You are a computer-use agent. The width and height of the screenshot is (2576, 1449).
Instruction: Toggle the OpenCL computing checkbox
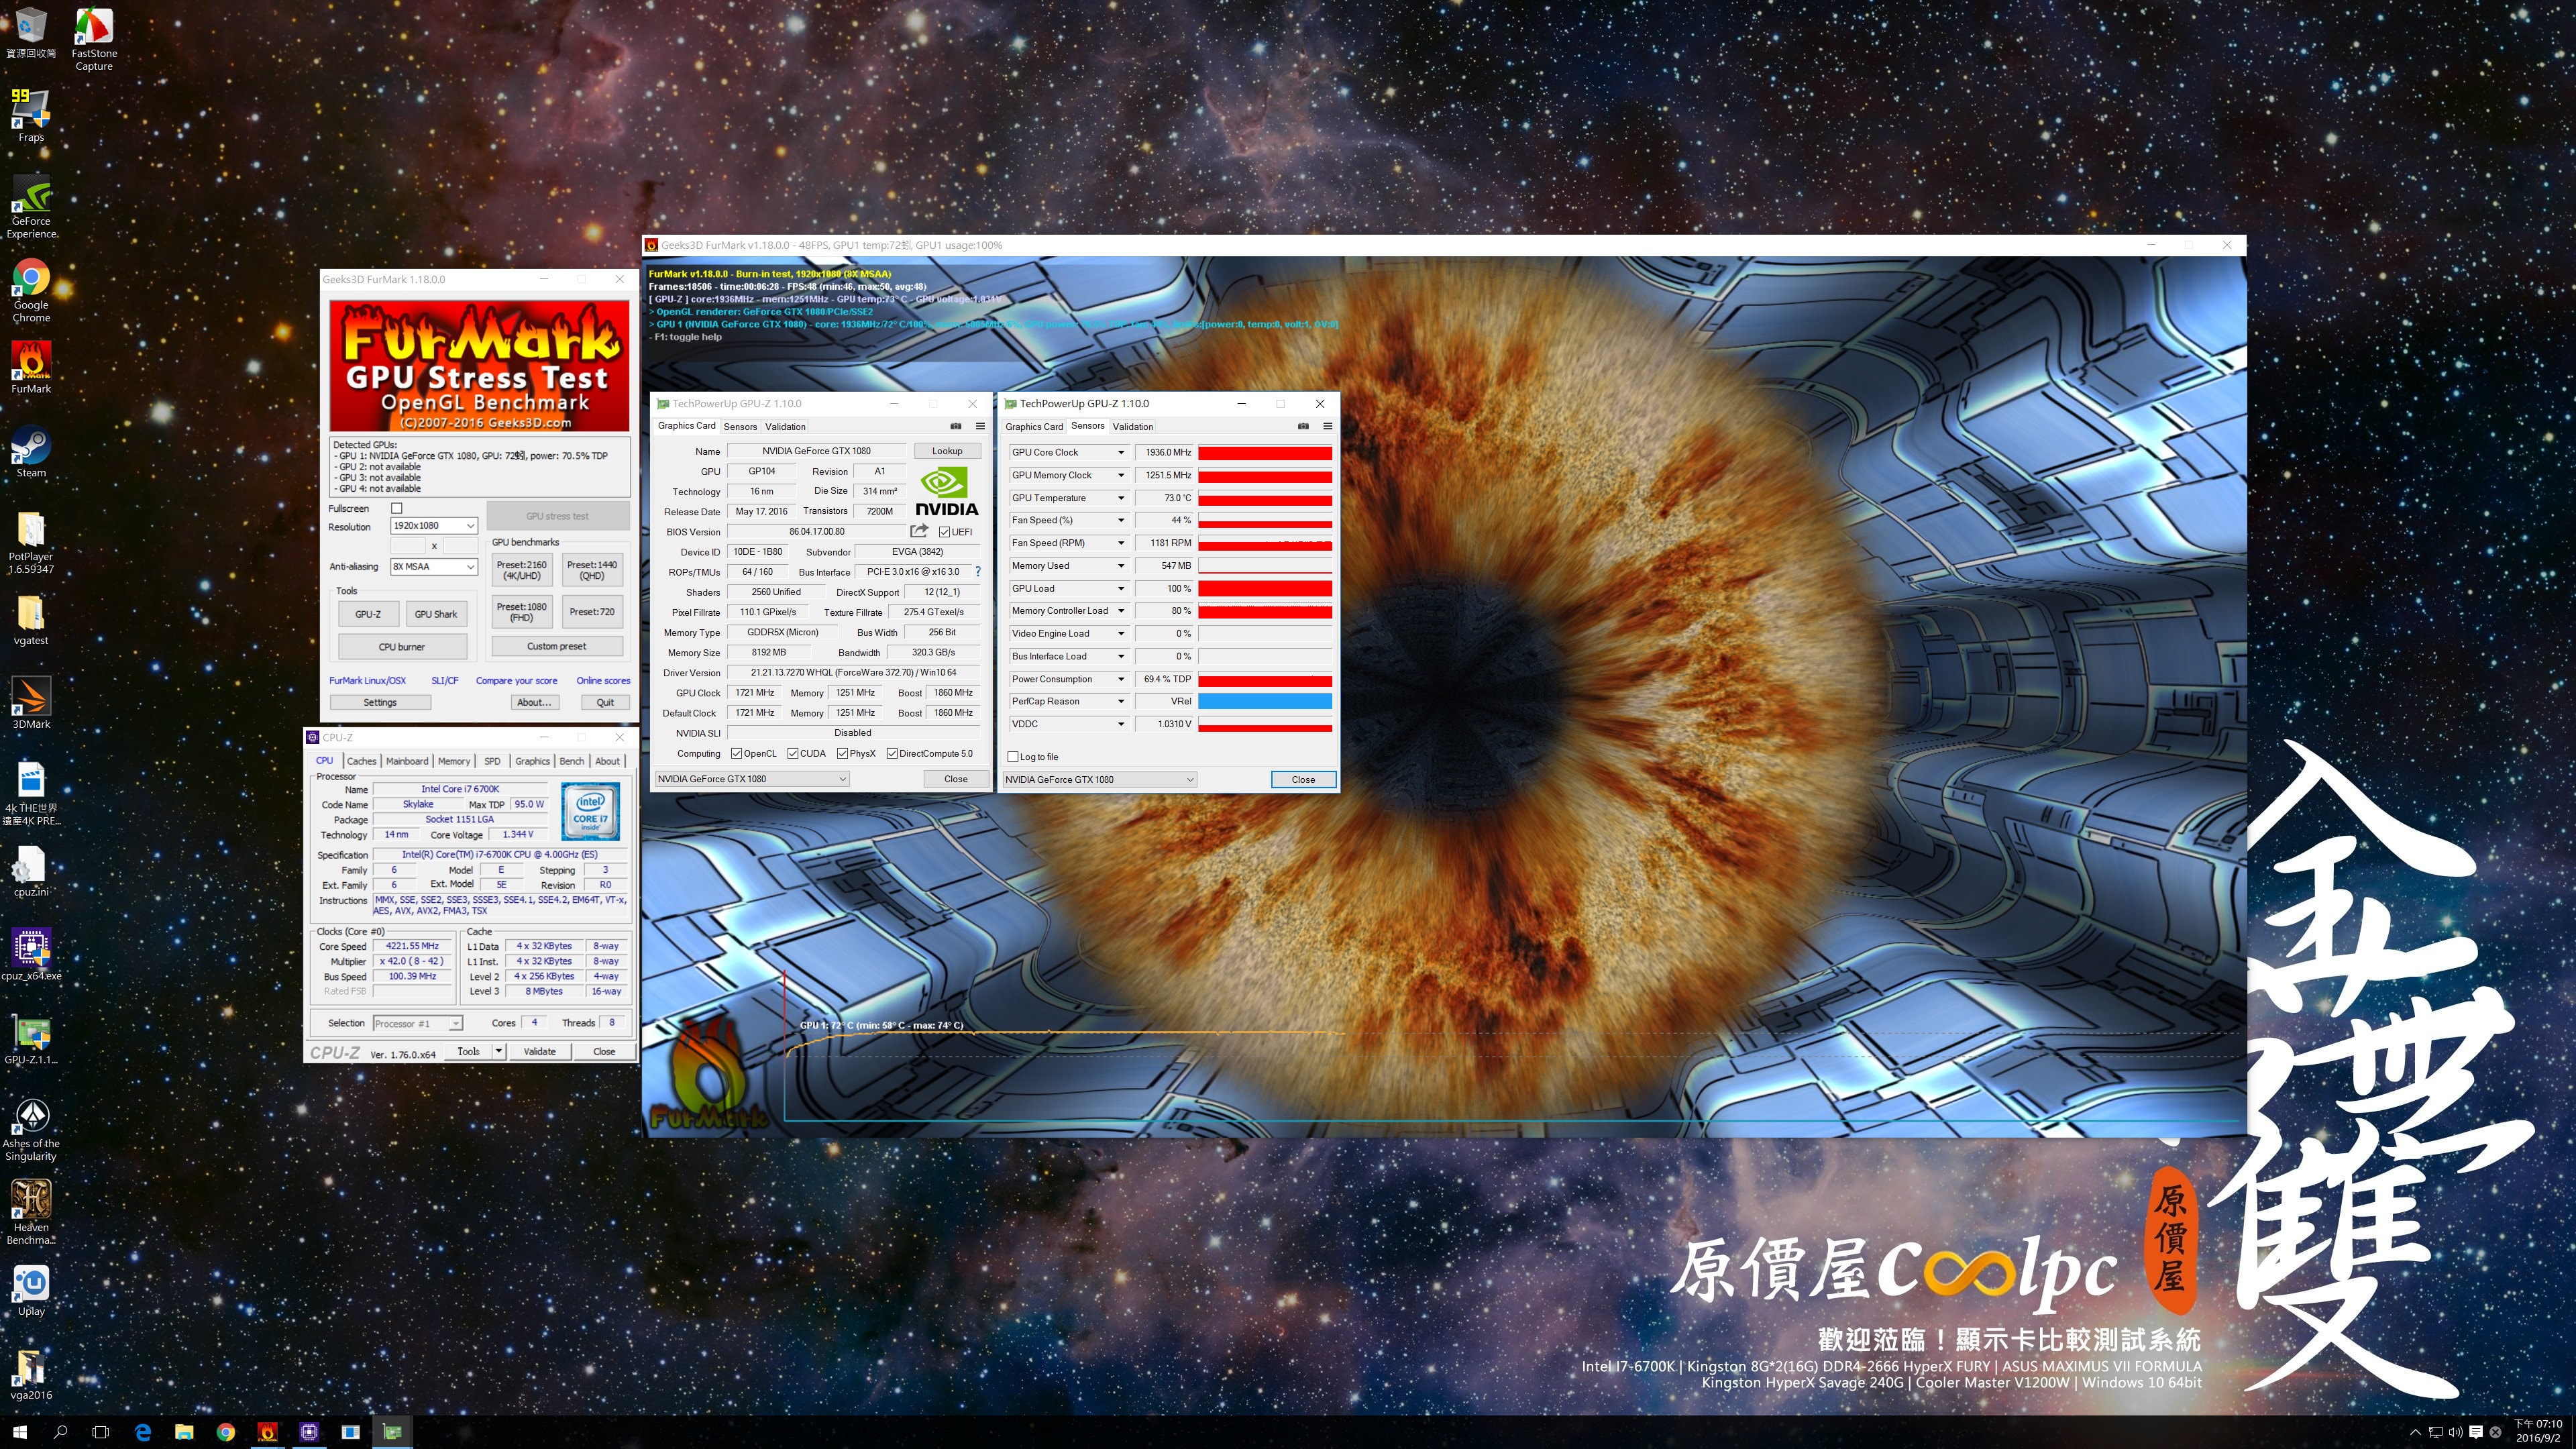coord(736,753)
